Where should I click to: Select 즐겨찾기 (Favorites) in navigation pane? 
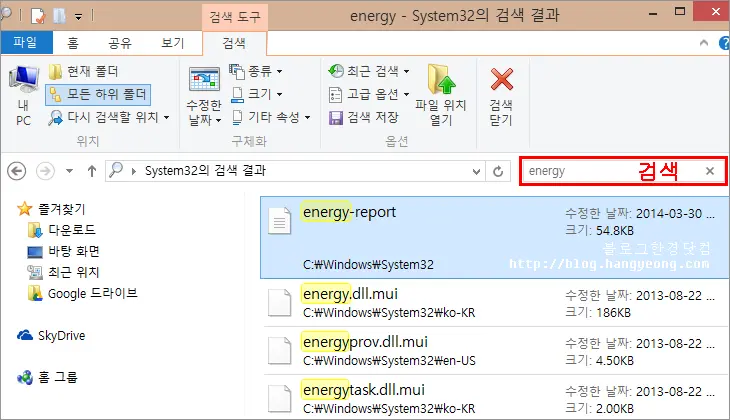coord(51,209)
